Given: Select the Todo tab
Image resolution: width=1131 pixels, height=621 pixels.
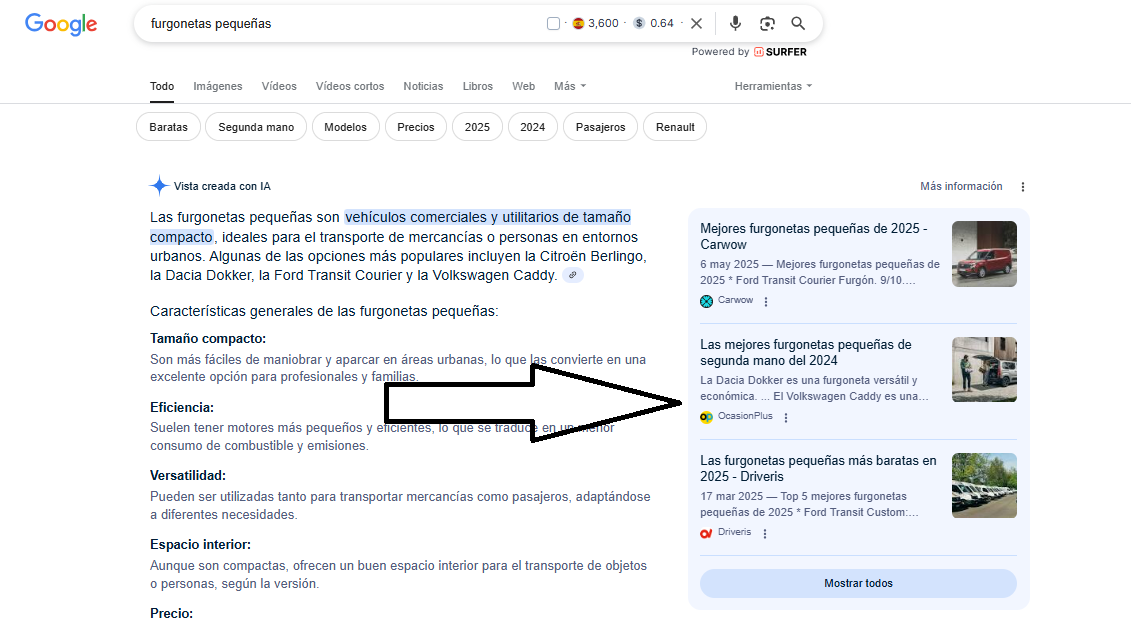Looking at the screenshot, I should pyautogui.click(x=162, y=86).
